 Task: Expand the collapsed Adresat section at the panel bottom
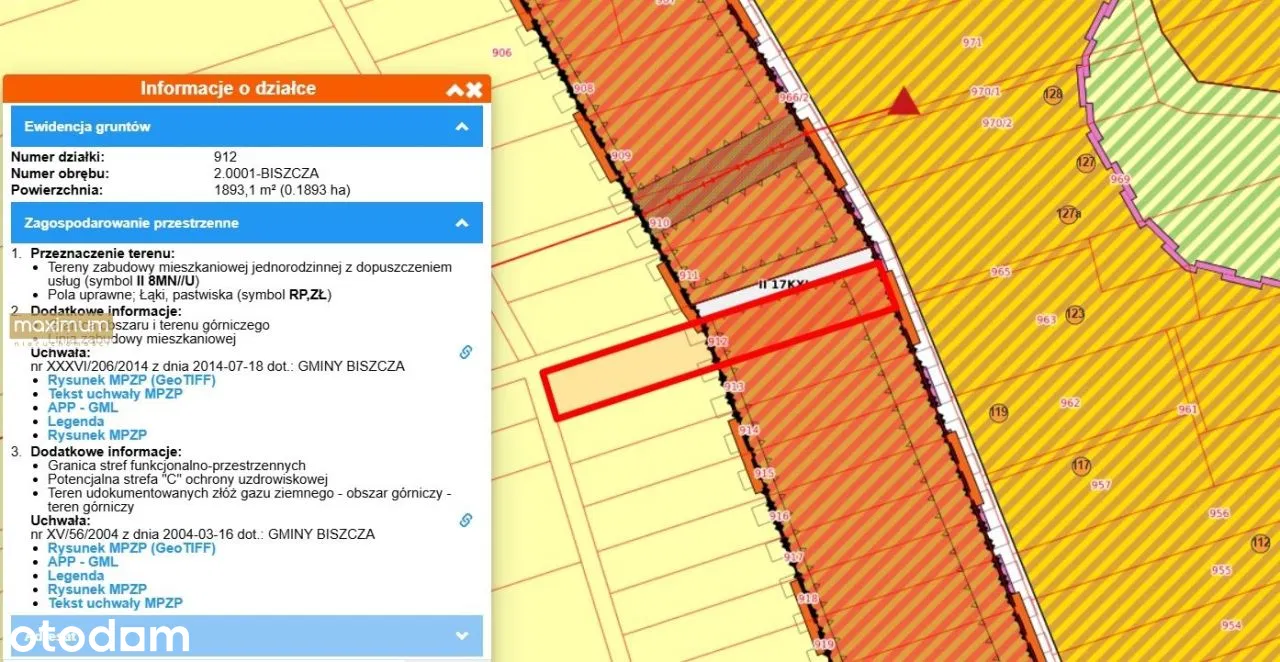pyautogui.click(x=462, y=635)
